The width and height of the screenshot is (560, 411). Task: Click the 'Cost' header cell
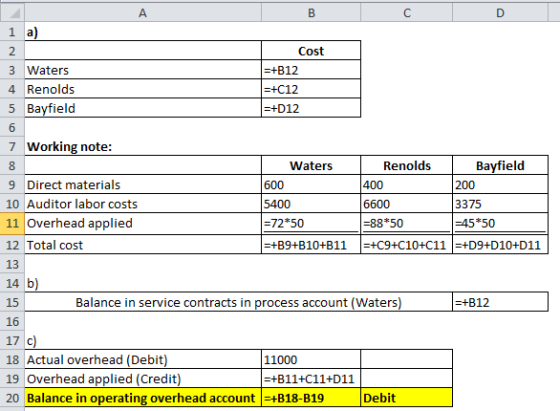(311, 51)
